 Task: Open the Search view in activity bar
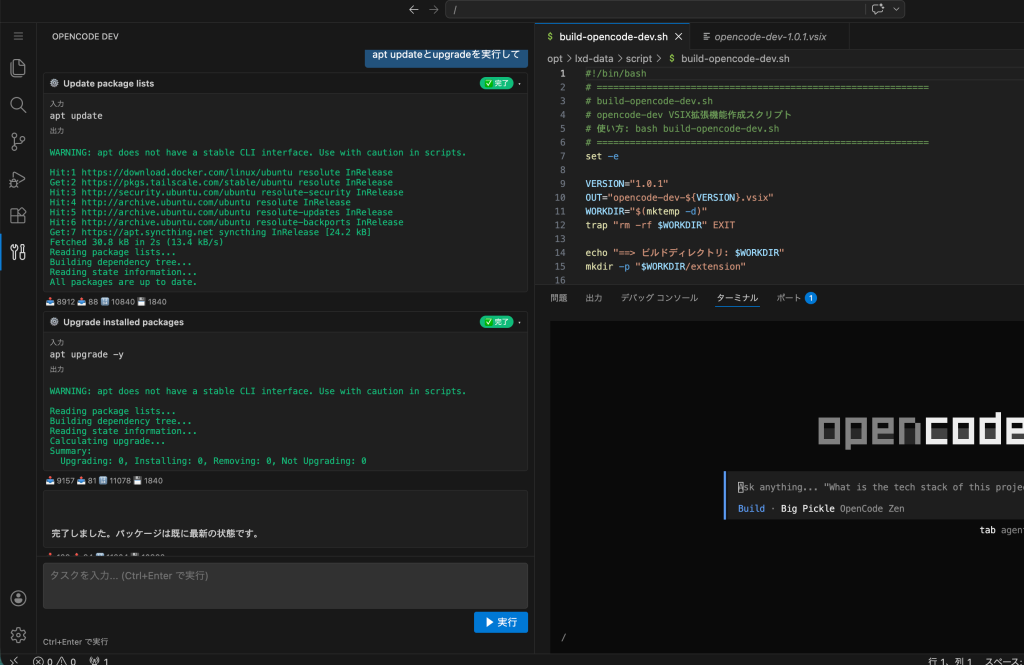17,105
